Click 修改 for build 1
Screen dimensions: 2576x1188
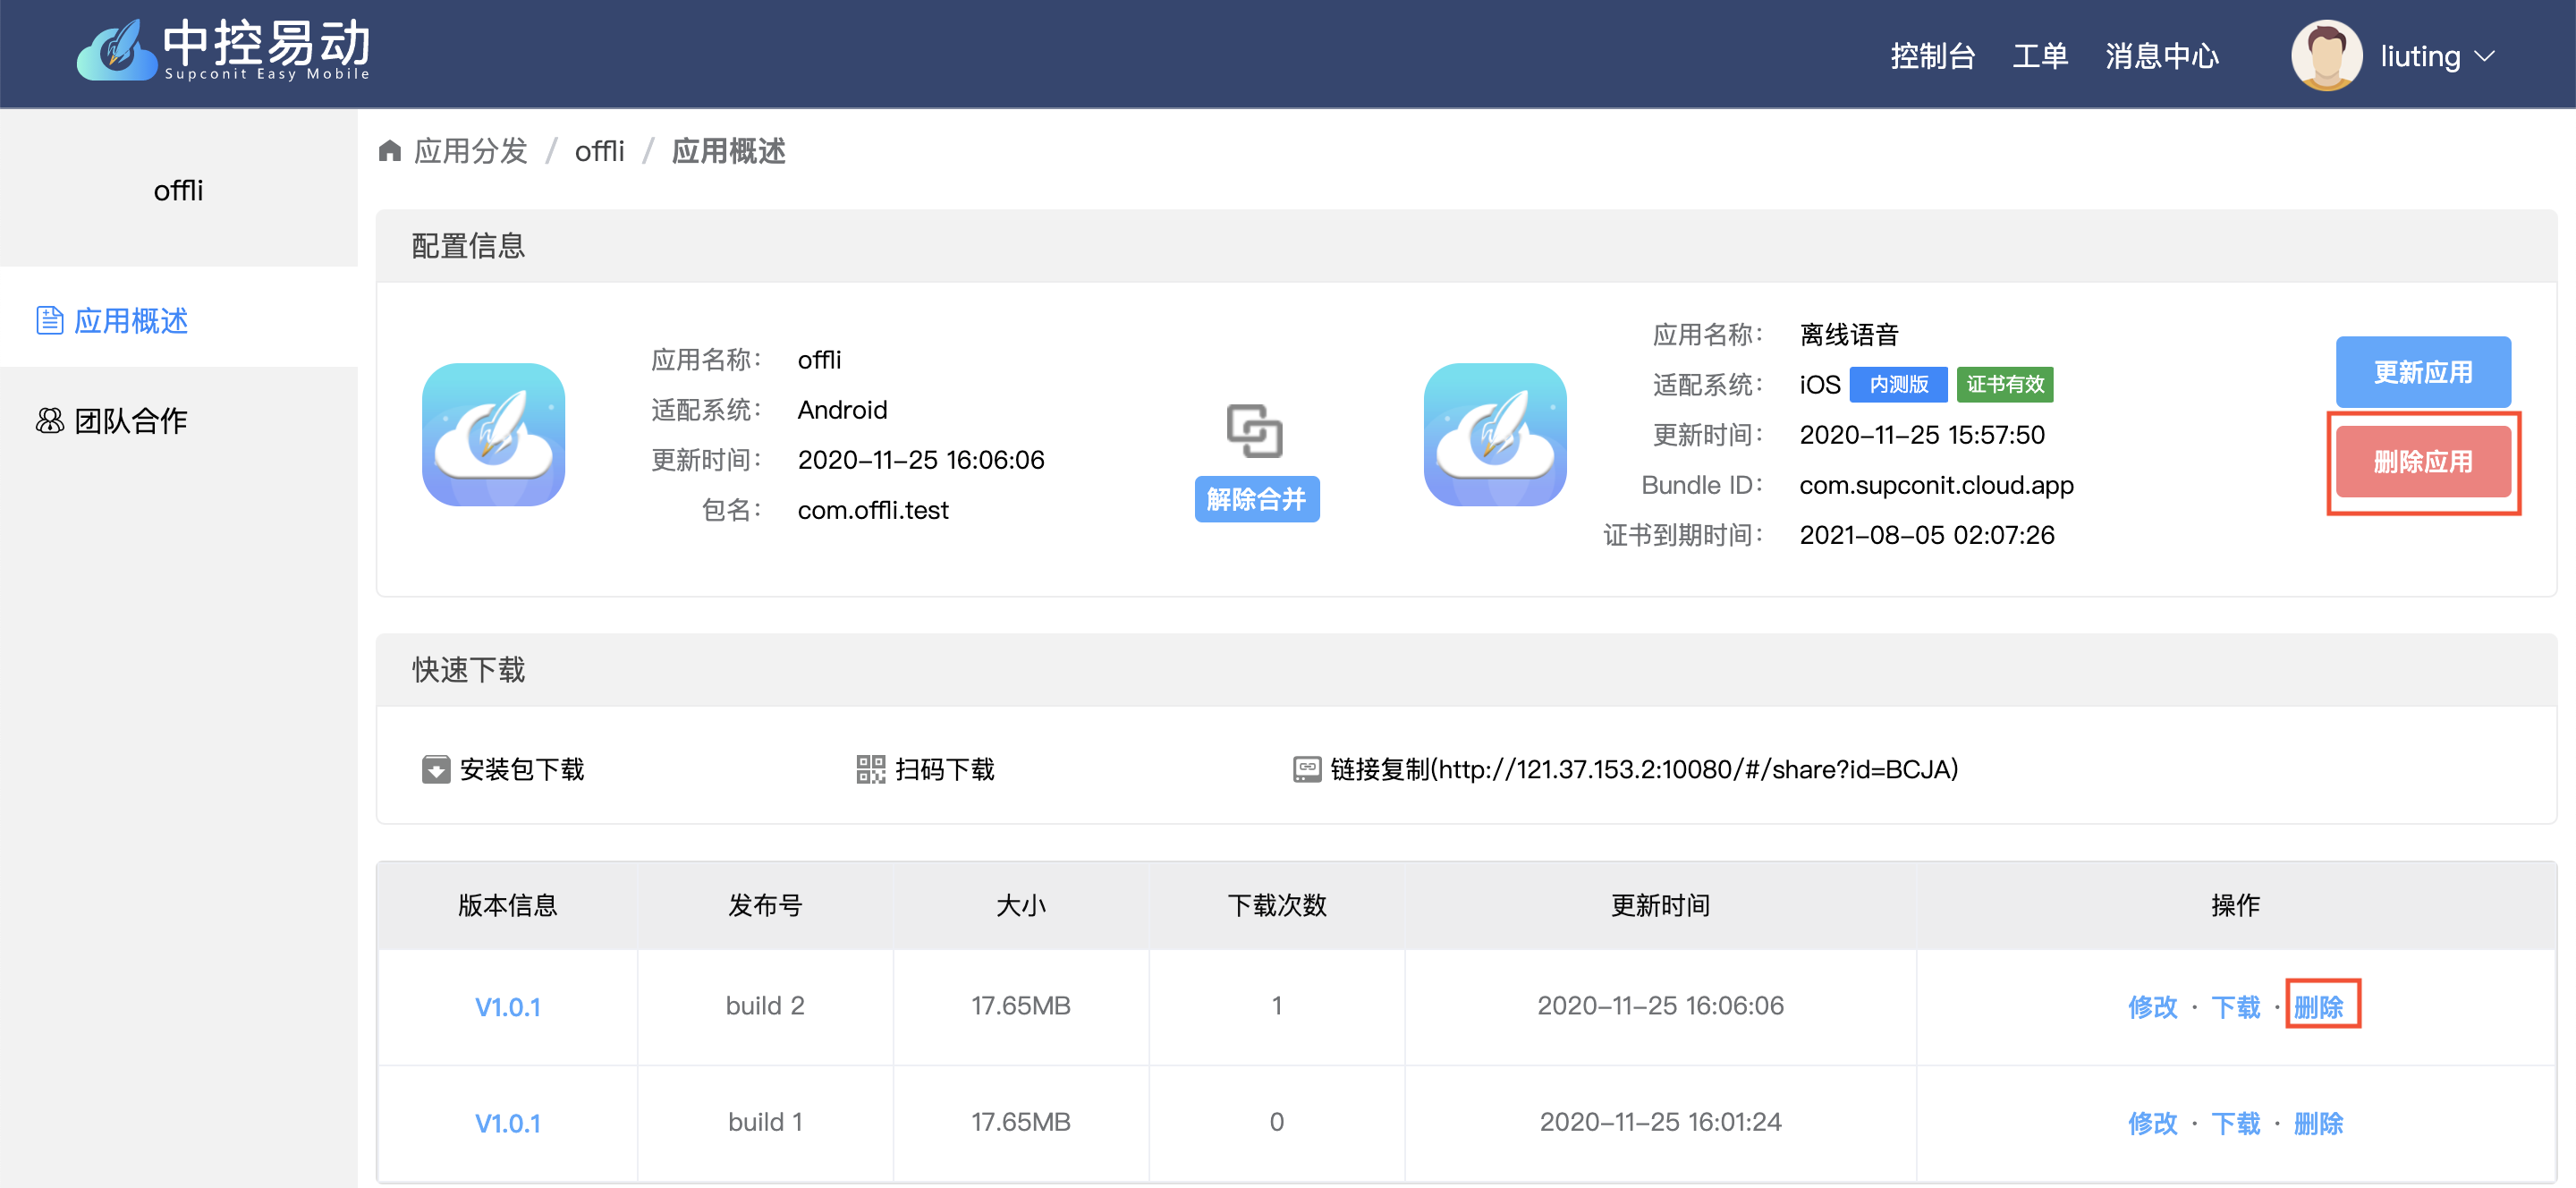coord(2153,1123)
